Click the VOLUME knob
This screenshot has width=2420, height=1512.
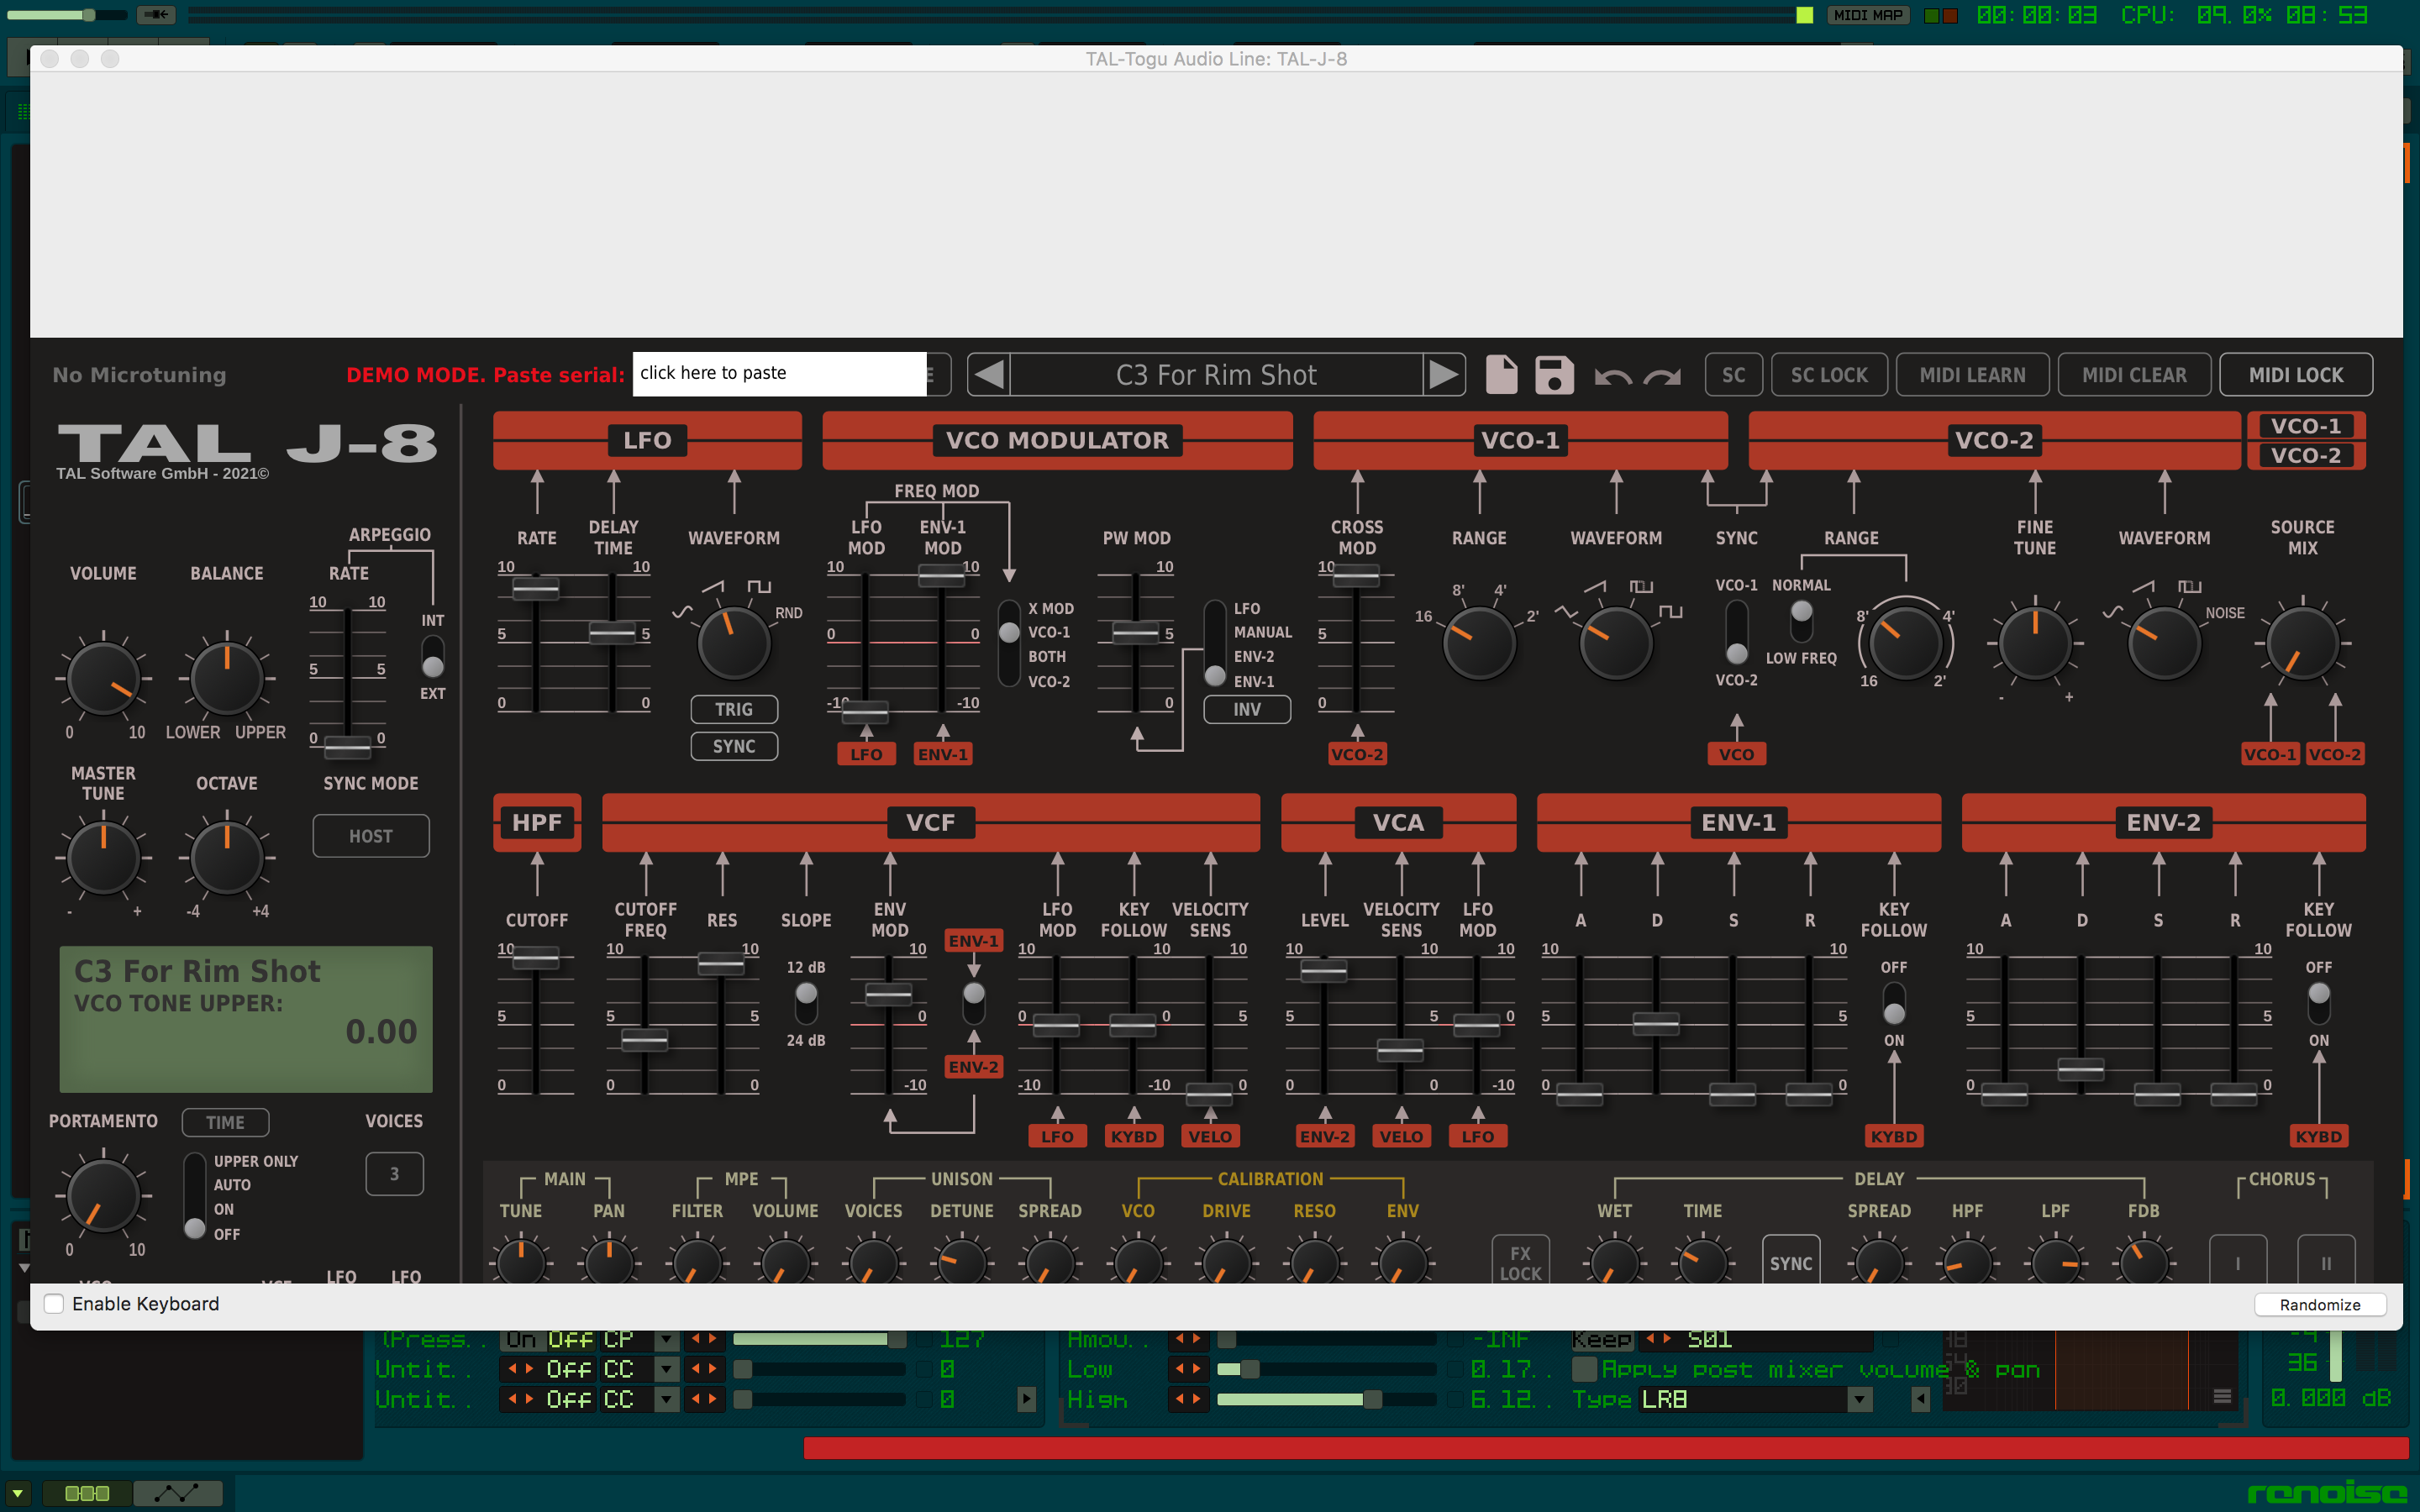[x=103, y=679]
